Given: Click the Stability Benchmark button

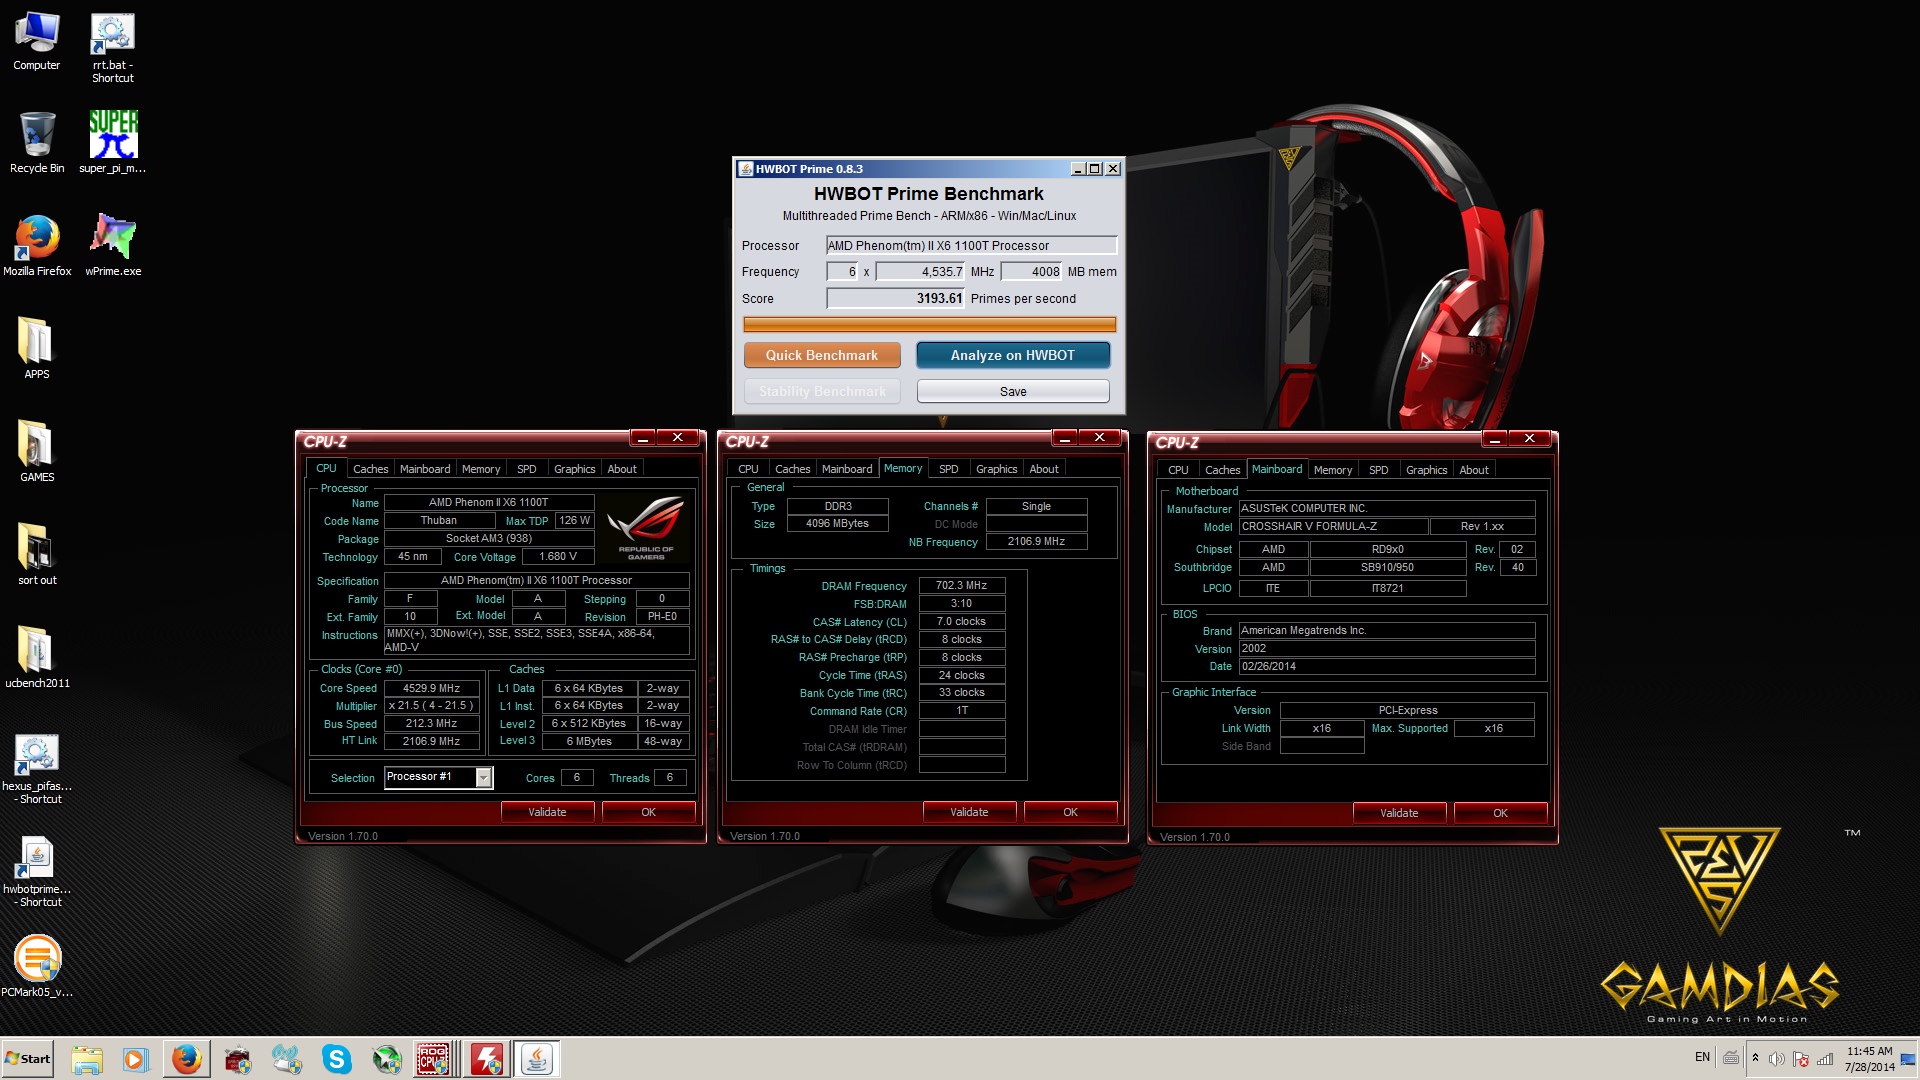Looking at the screenshot, I should pos(822,391).
